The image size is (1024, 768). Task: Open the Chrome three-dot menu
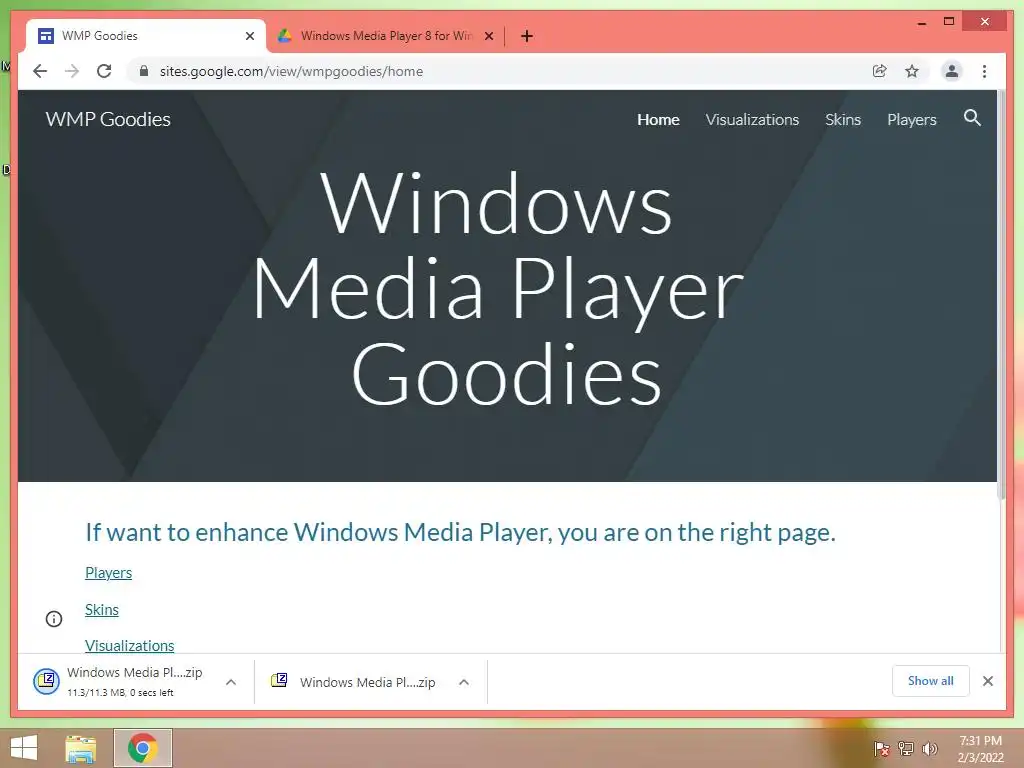pyautogui.click(x=984, y=71)
